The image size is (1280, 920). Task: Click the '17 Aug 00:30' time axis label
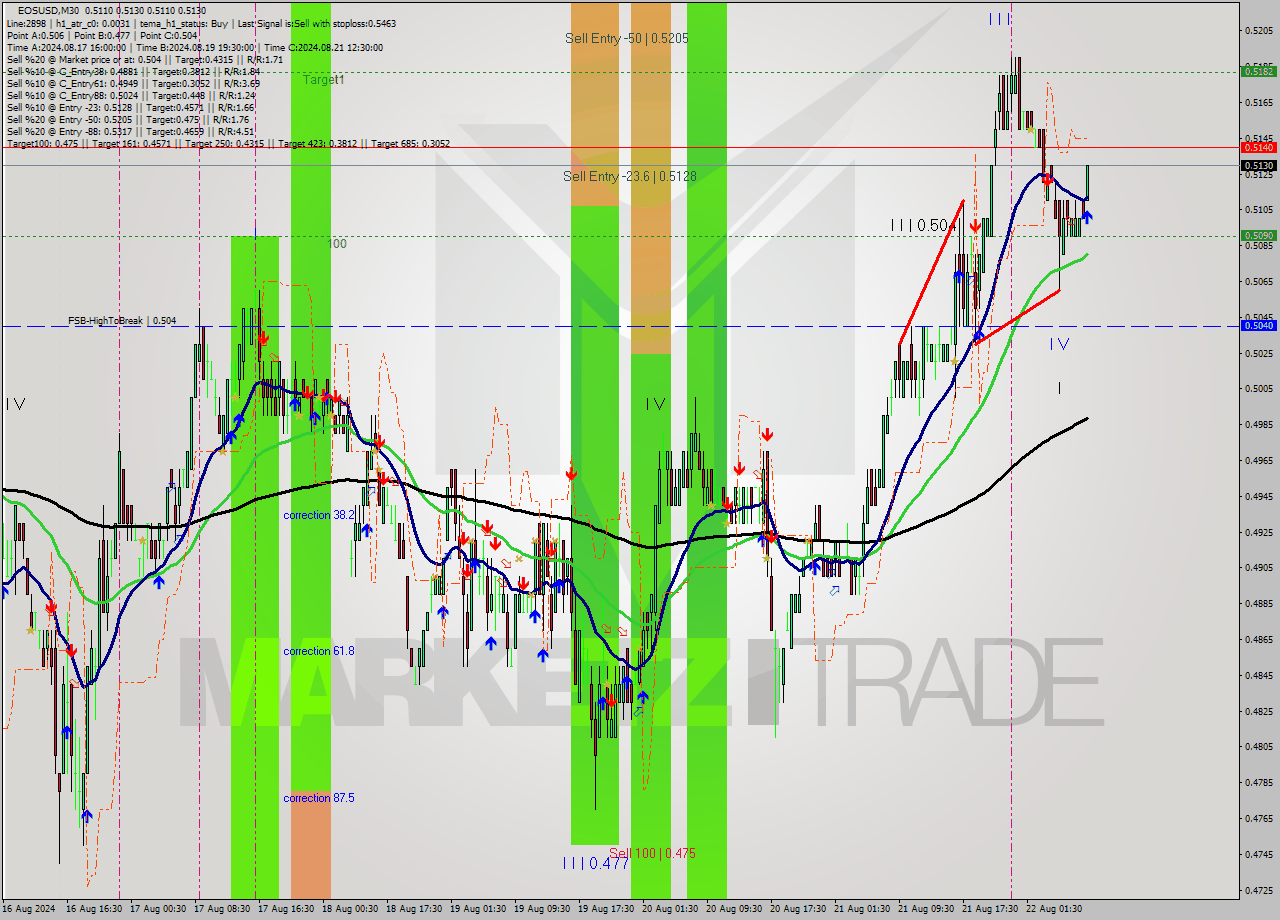coord(158,909)
